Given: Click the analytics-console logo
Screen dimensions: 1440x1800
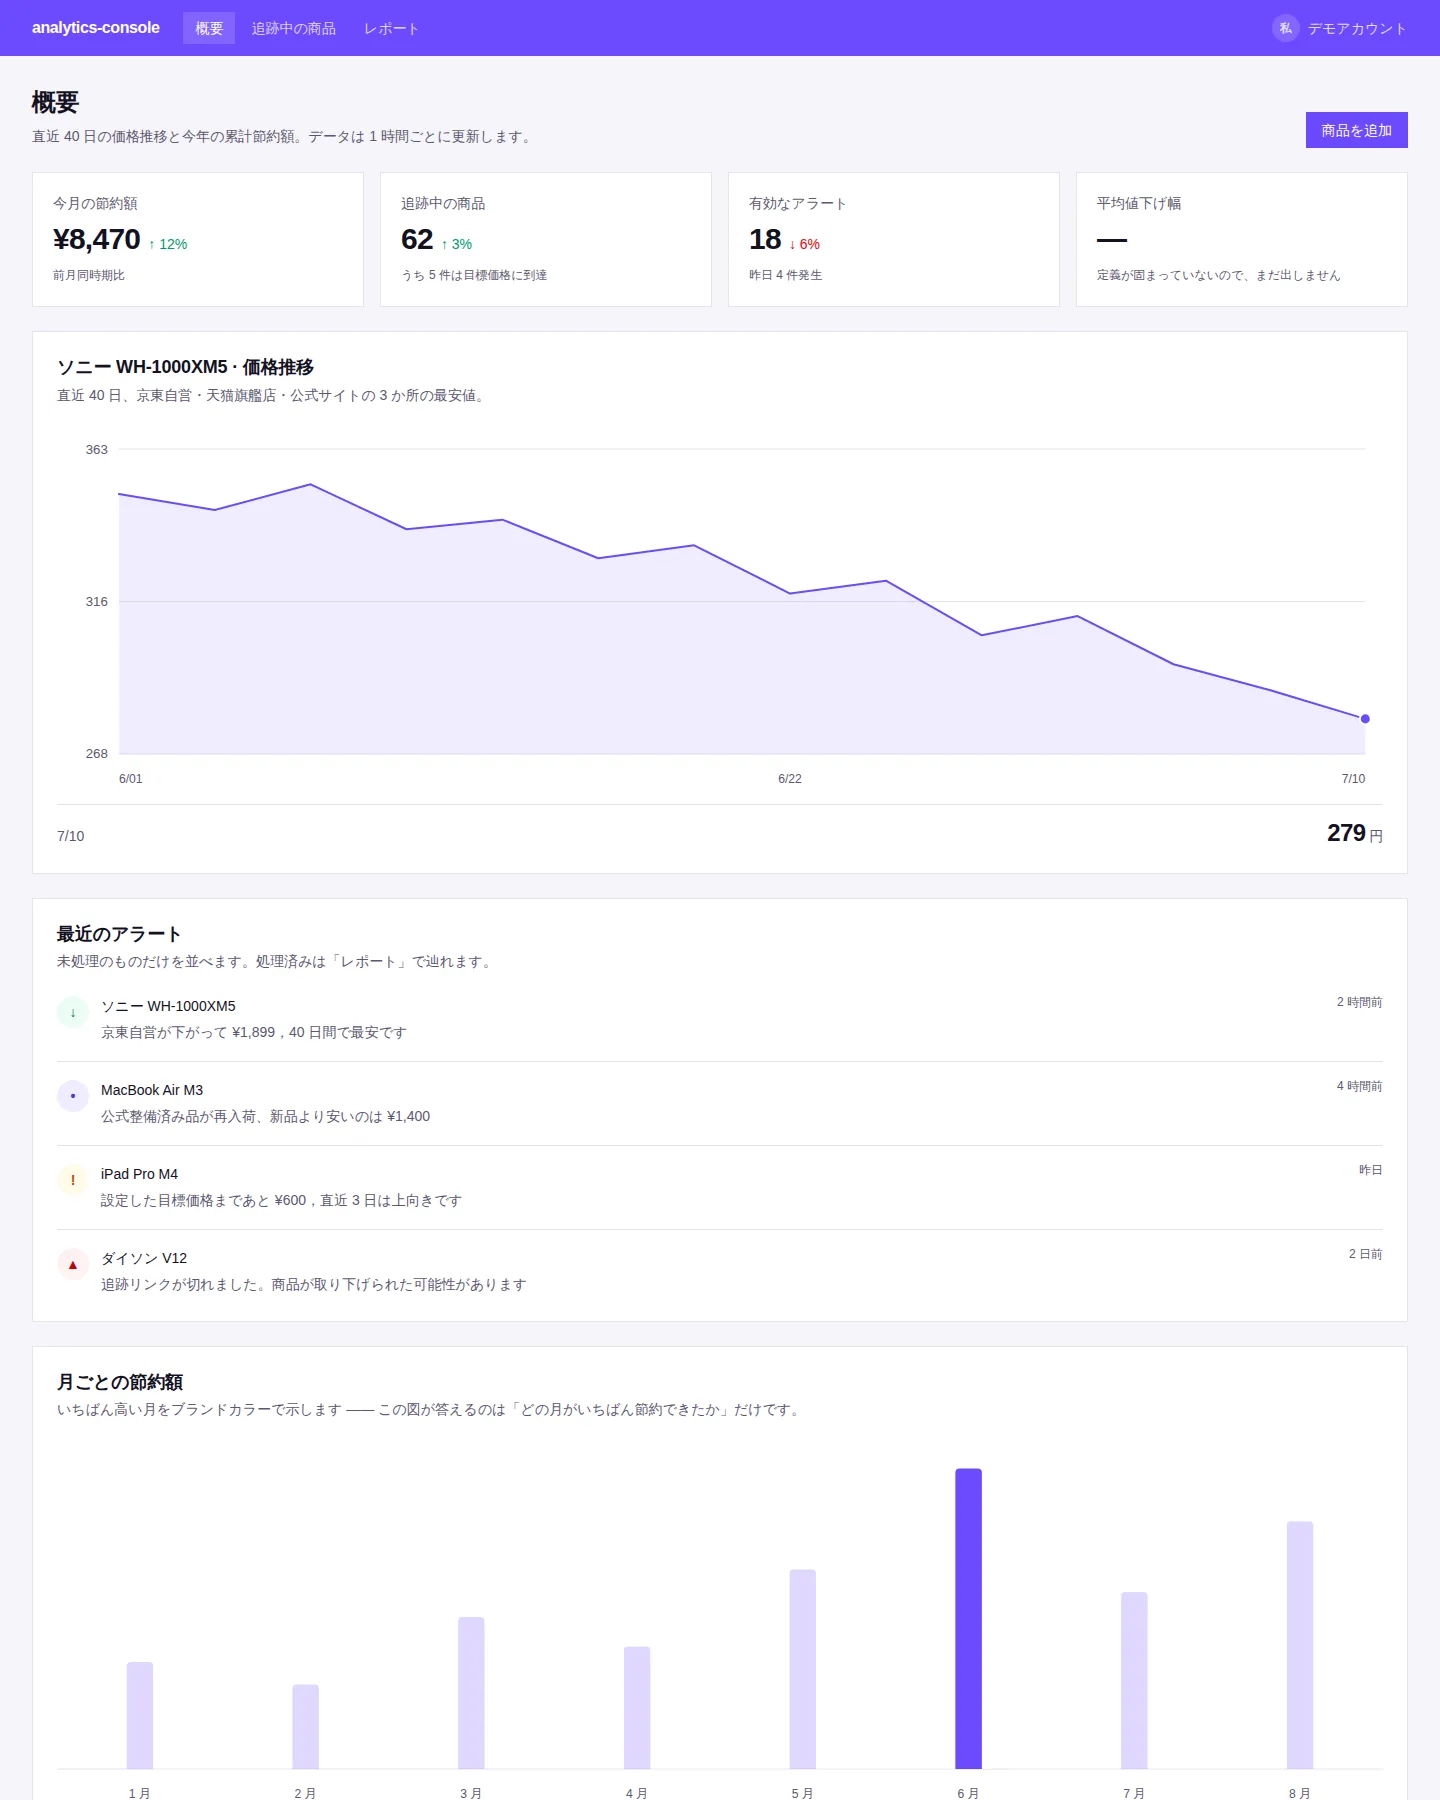Looking at the screenshot, I should 96,28.
